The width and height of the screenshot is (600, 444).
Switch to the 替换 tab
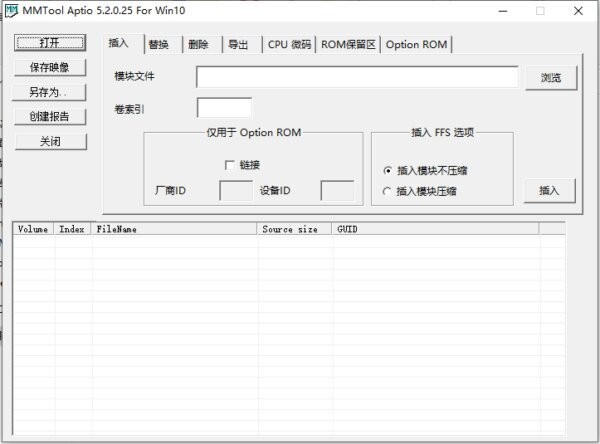(163, 45)
